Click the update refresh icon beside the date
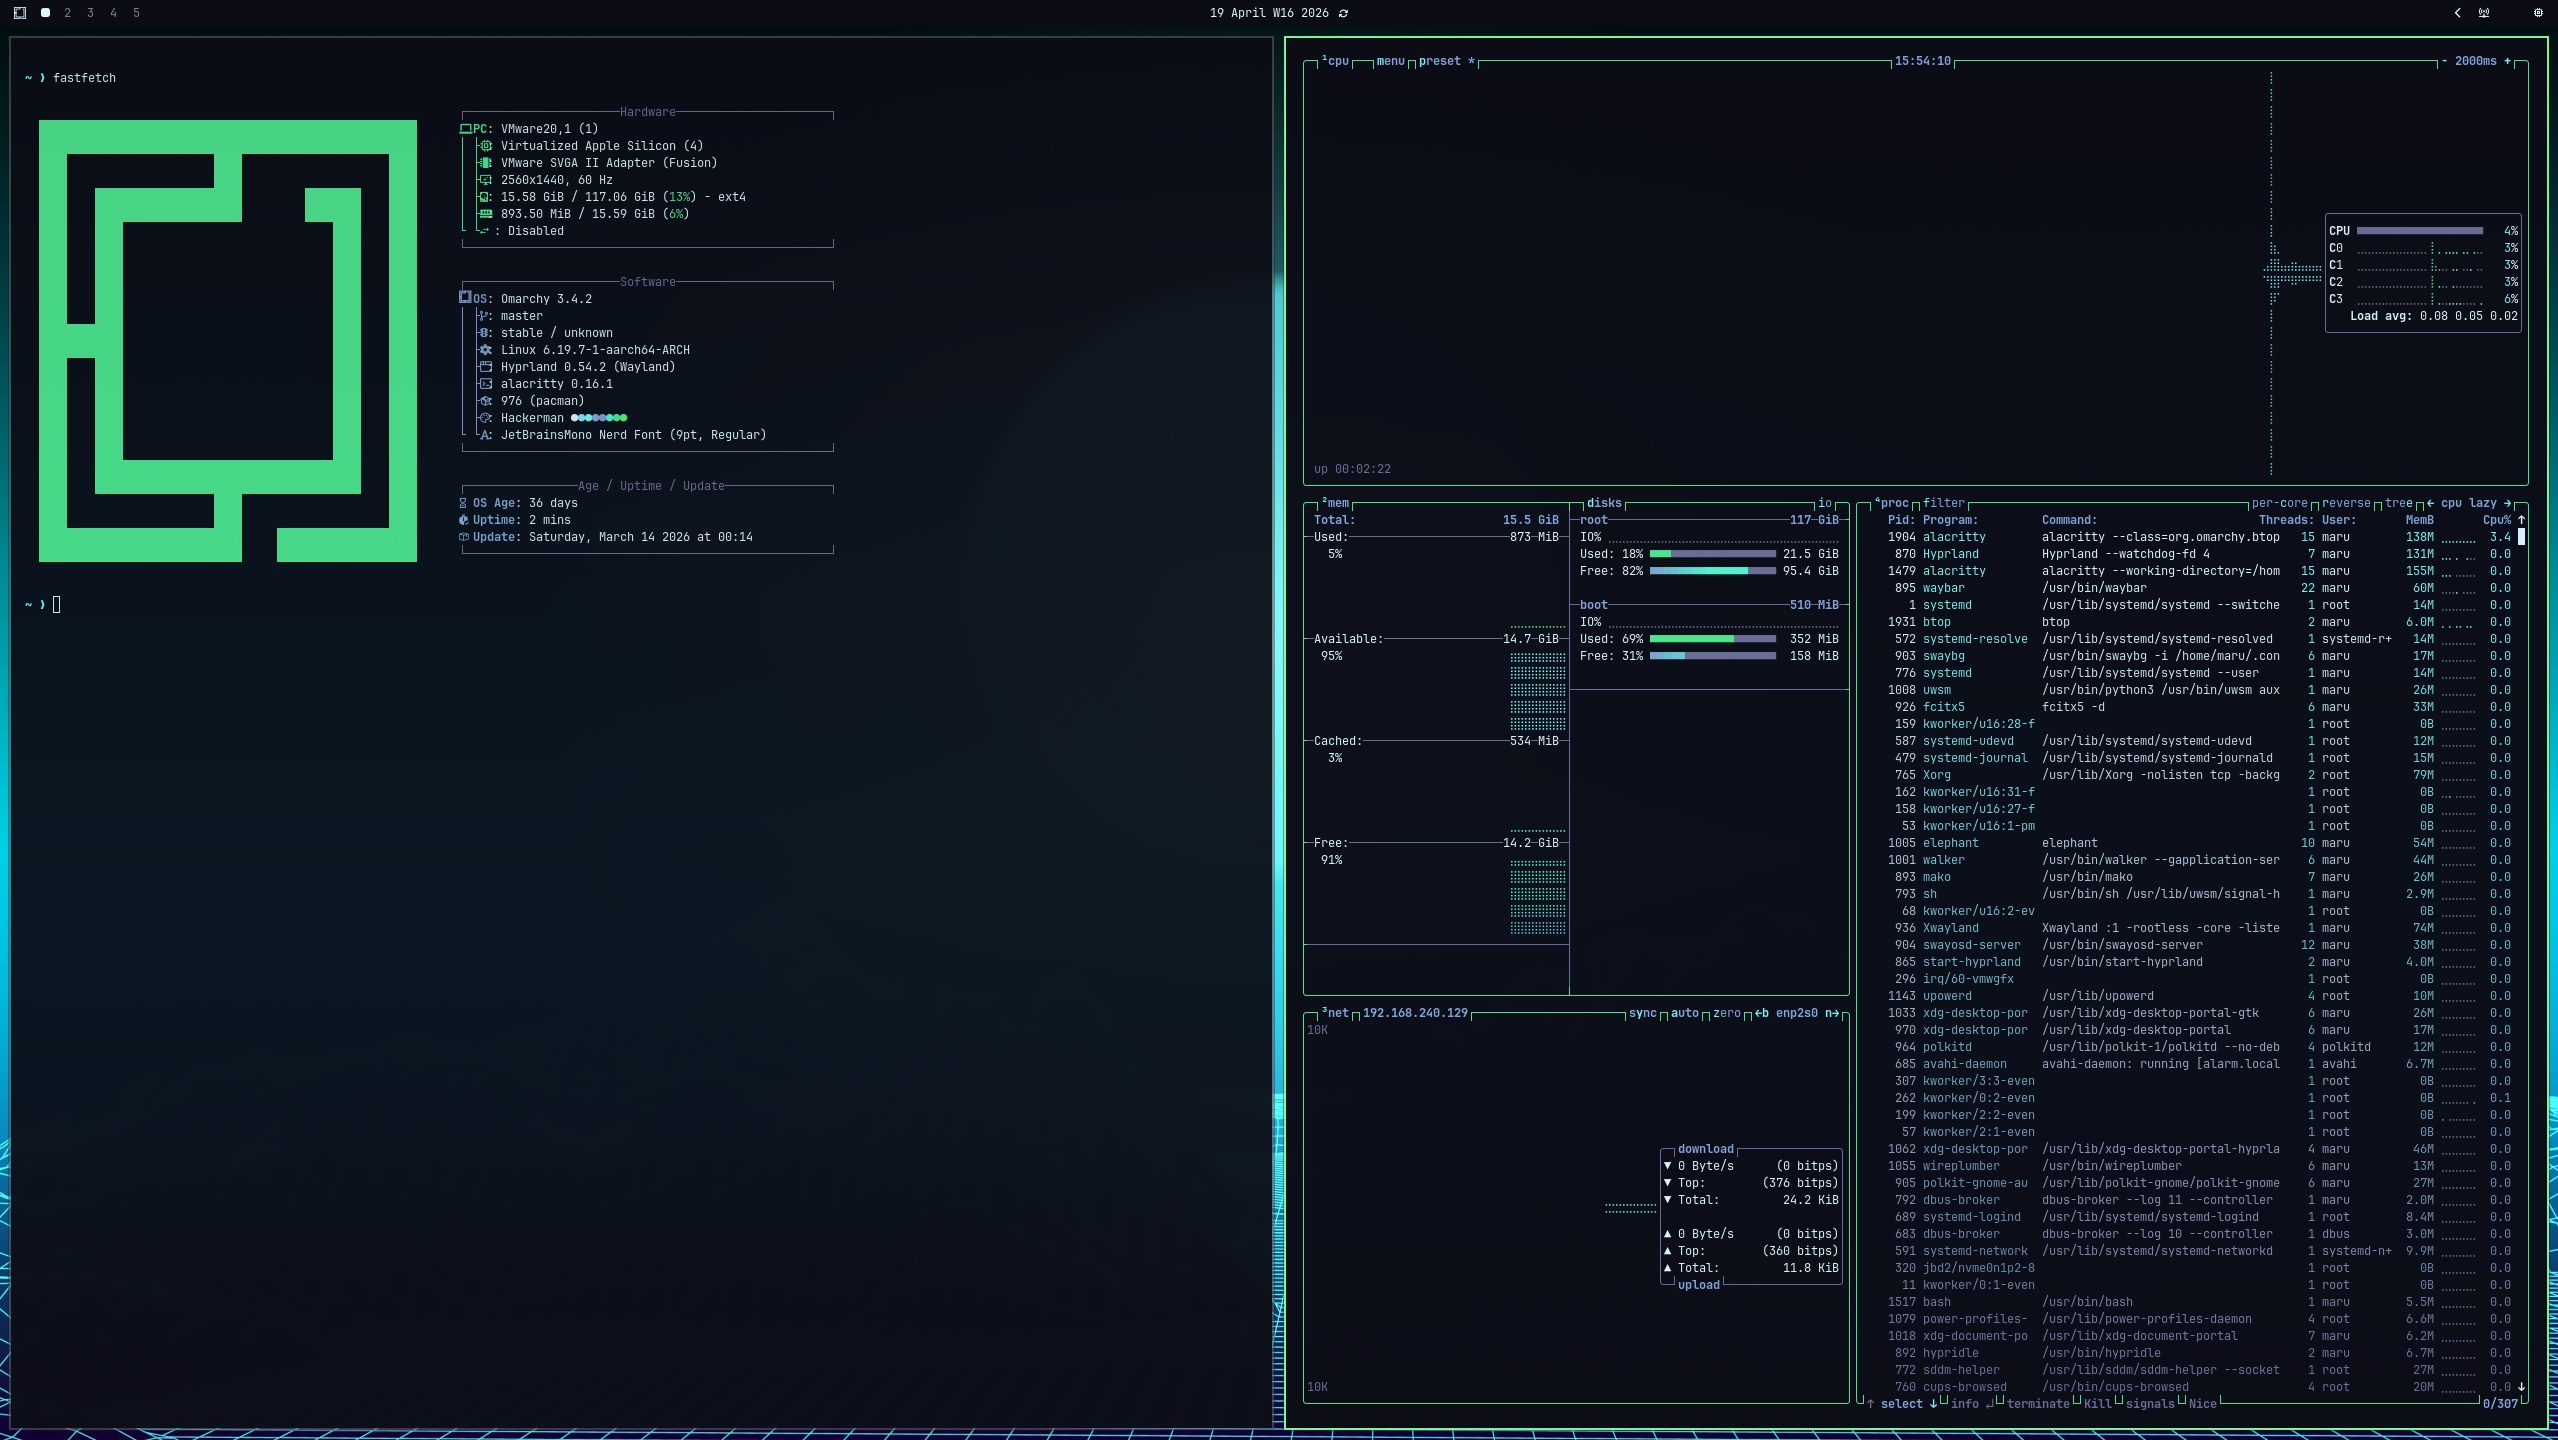This screenshot has width=2558, height=1440. coord(1343,13)
